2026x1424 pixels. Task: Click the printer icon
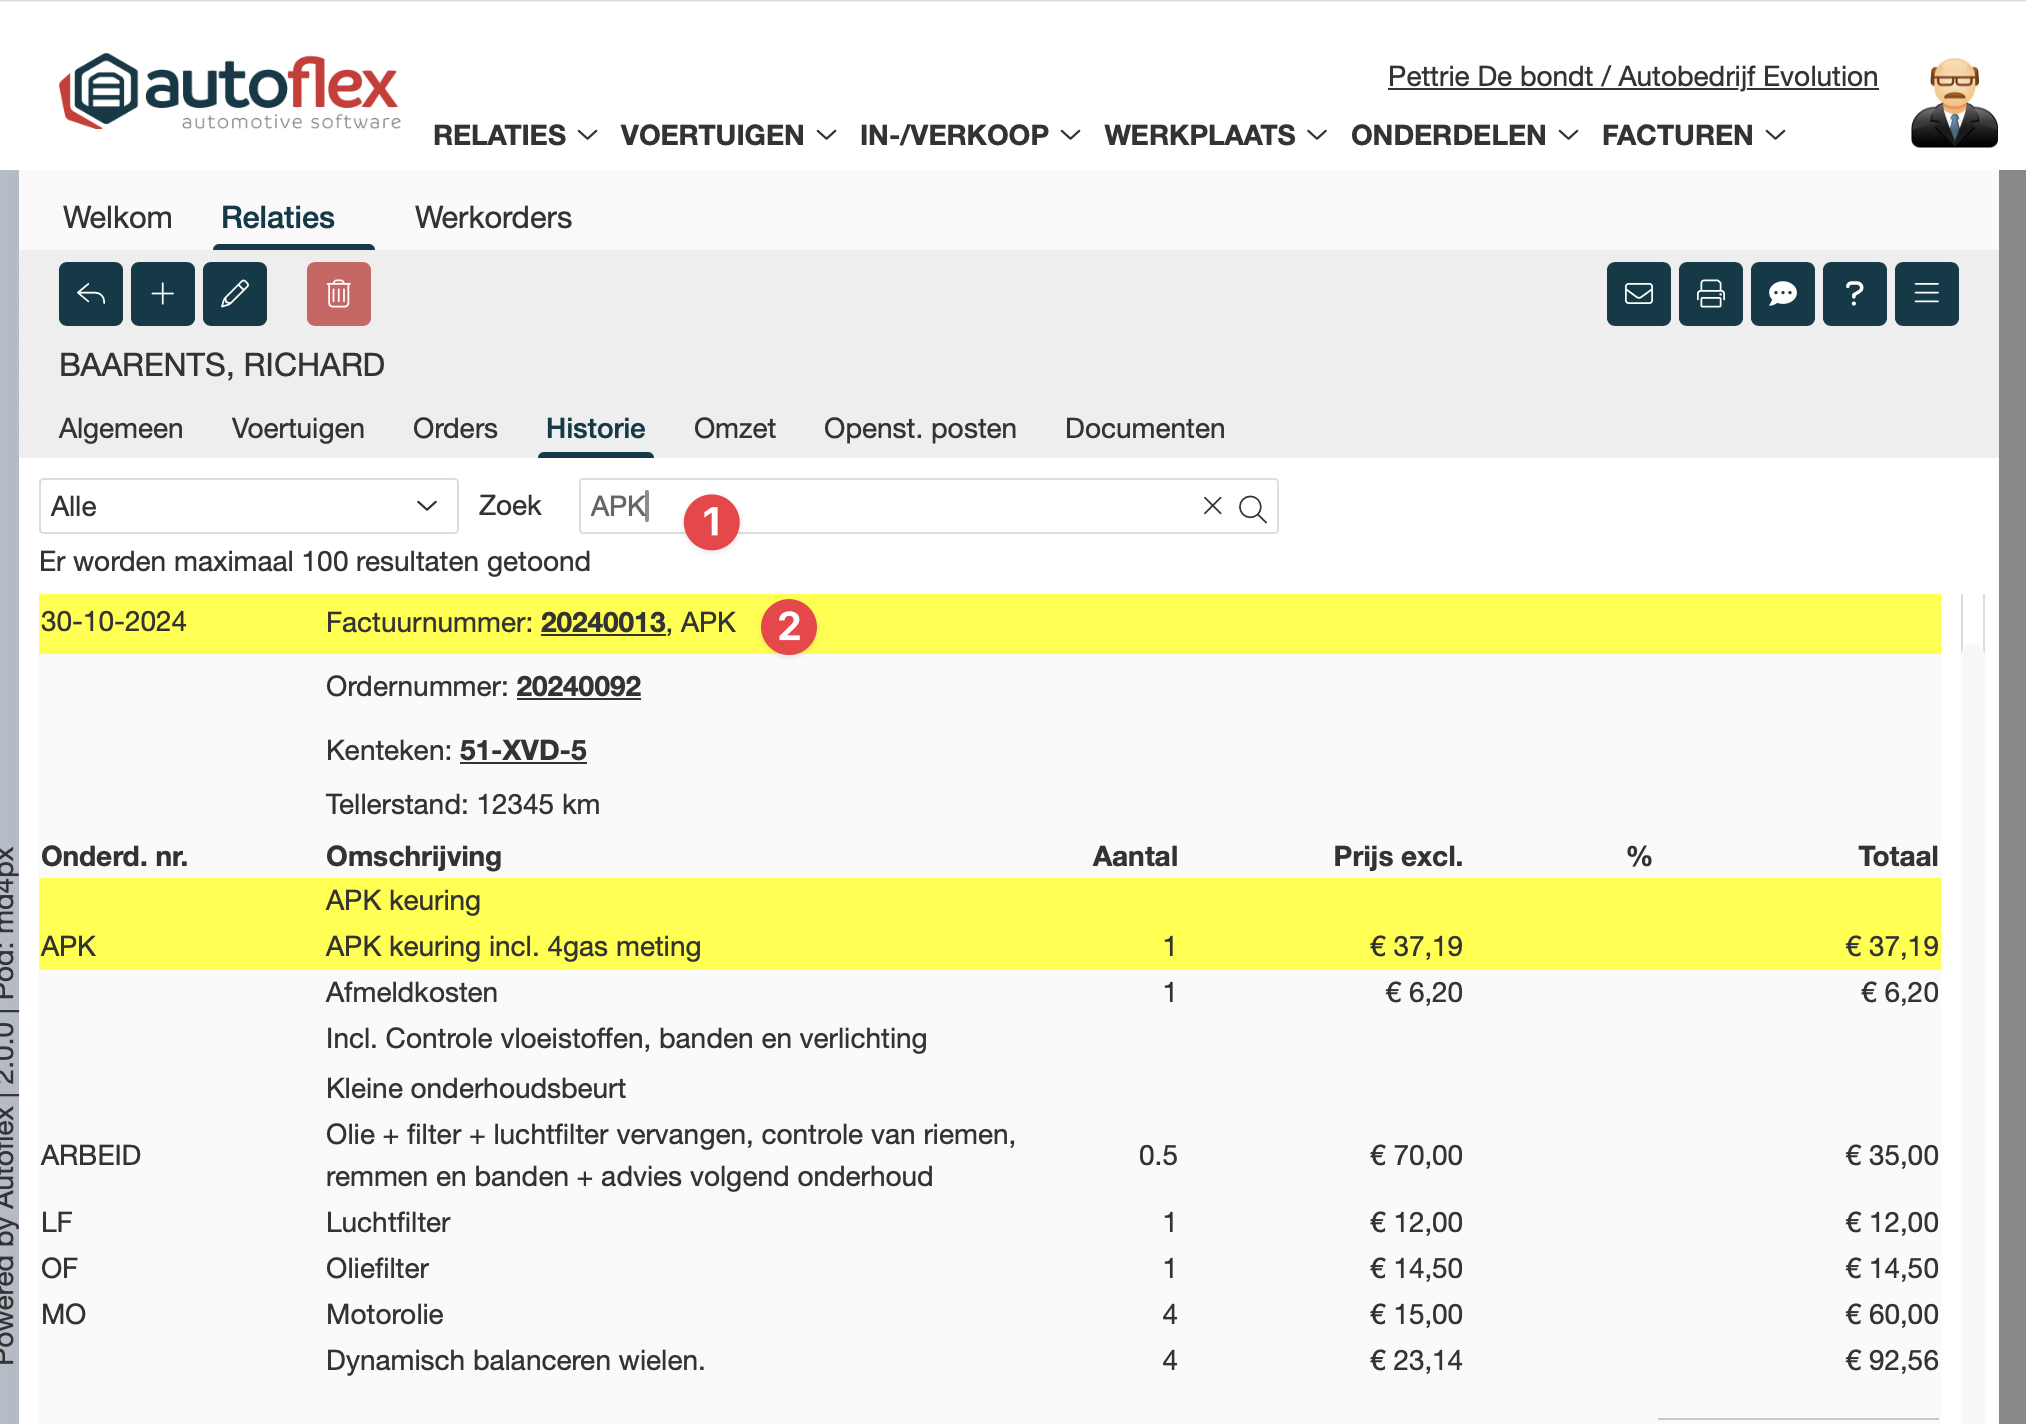pyautogui.click(x=1711, y=294)
